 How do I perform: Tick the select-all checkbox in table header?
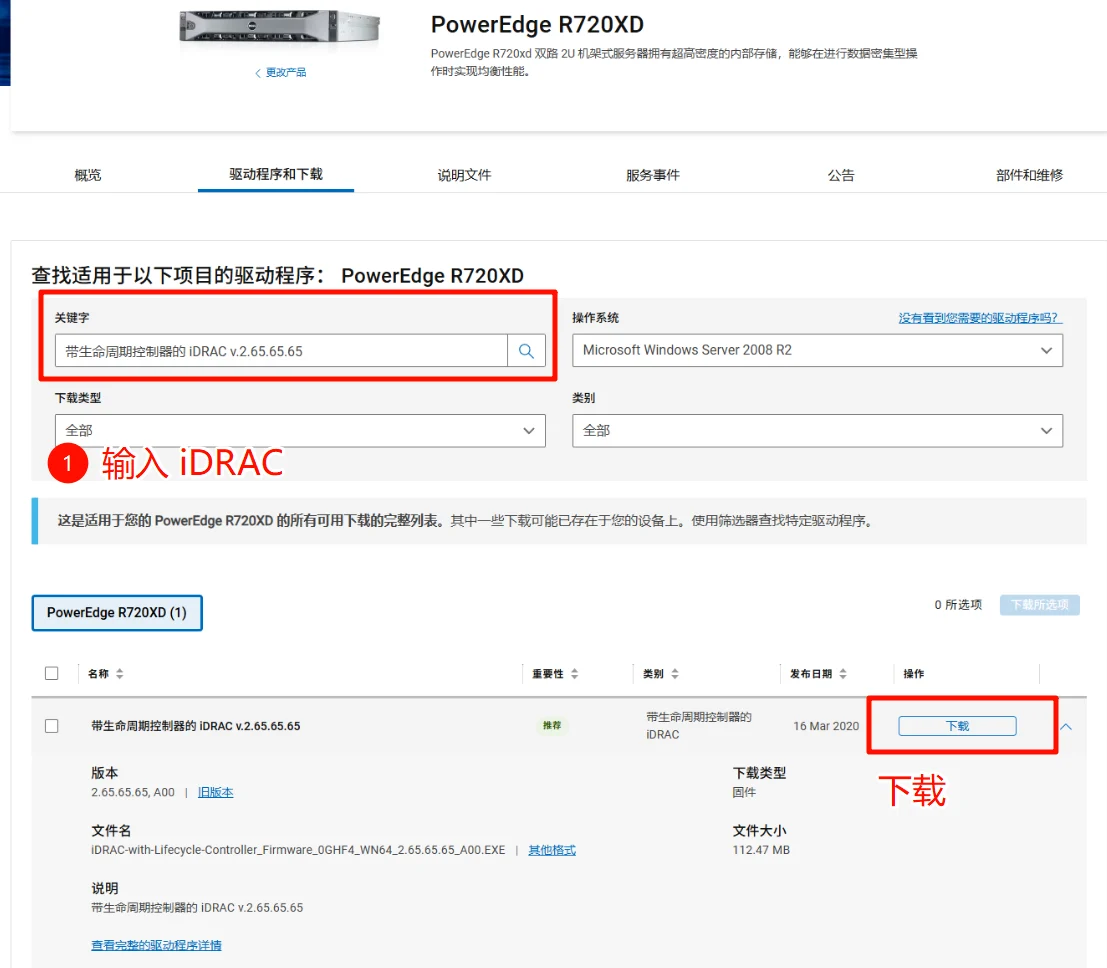(52, 673)
